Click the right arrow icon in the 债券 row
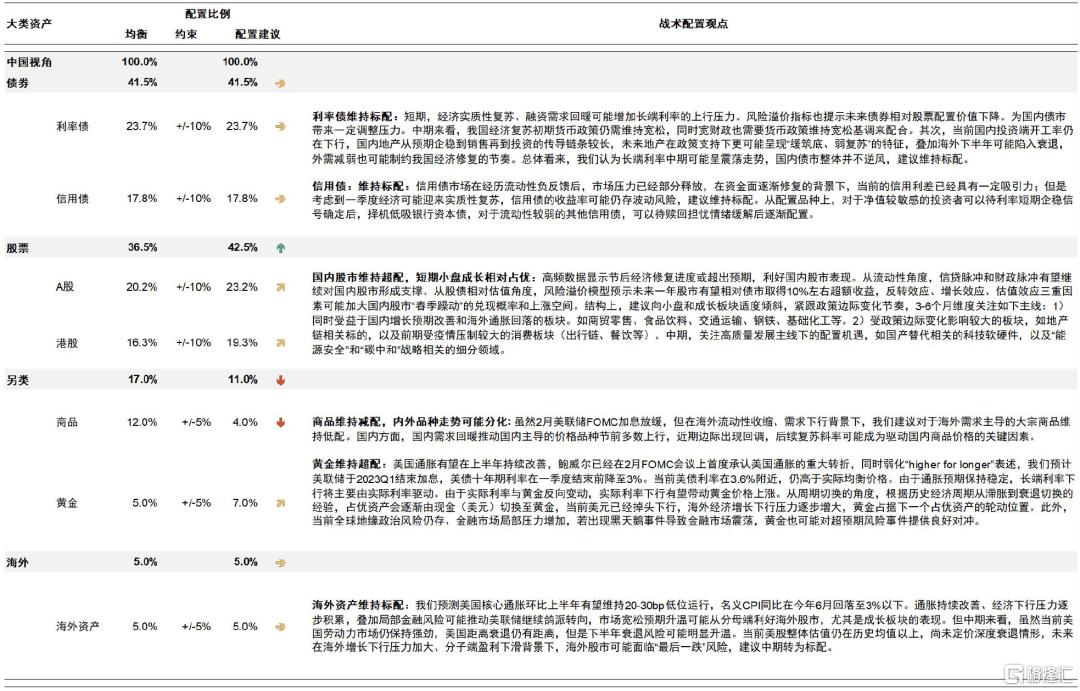 pyautogui.click(x=280, y=83)
